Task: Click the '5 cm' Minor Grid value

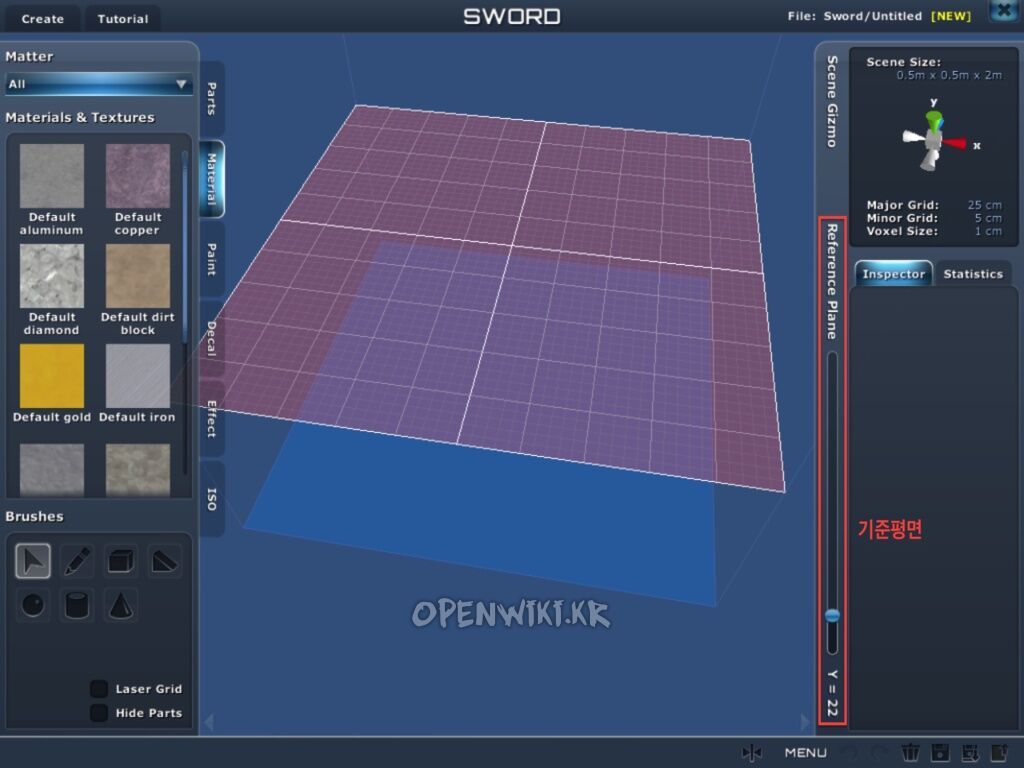Action: coord(987,218)
